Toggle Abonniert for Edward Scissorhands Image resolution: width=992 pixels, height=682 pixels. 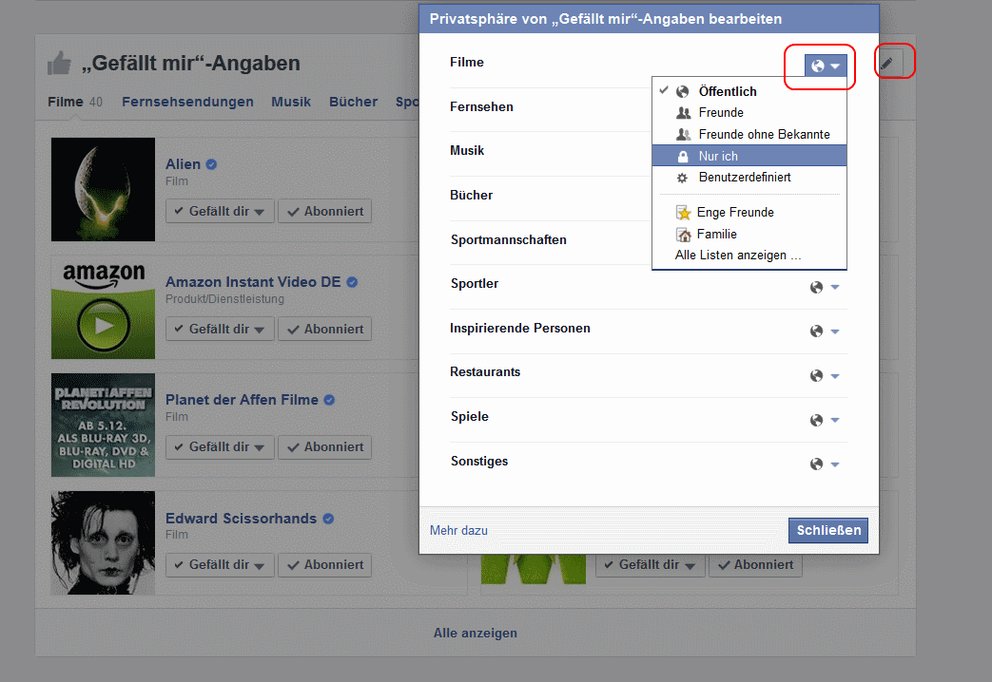pyautogui.click(x=325, y=565)
